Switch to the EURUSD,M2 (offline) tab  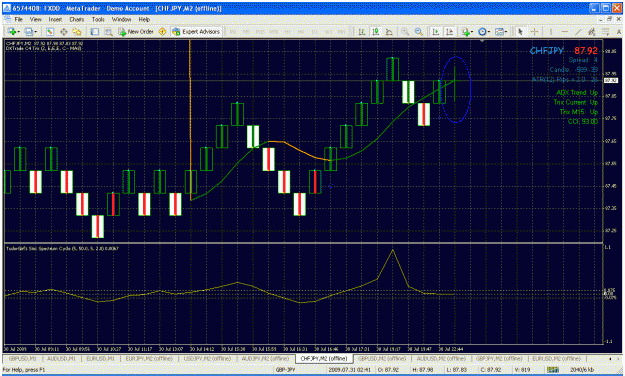click(556, 358)
